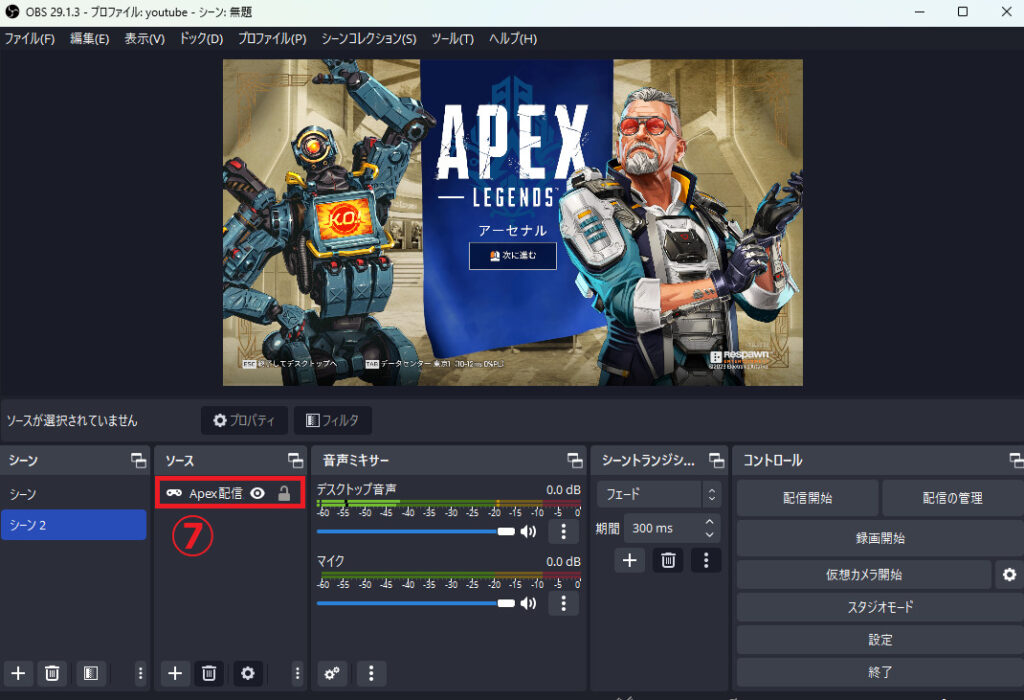Open virtual camera settings gear
The height and width of the screenshot is (700, 1024).
click(x=1010, y=575)
